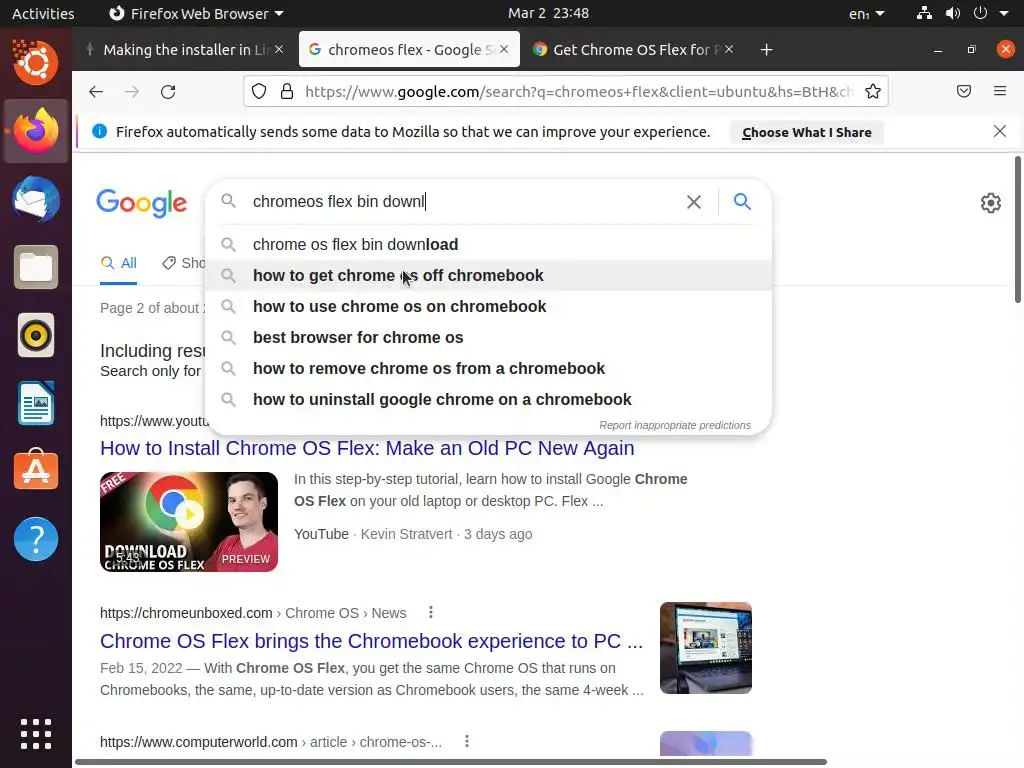The image size is (1024, 768).
Task: Click 'Report inappropriate predictions' link
Action: pyautogui.click(x=675, y=425)
